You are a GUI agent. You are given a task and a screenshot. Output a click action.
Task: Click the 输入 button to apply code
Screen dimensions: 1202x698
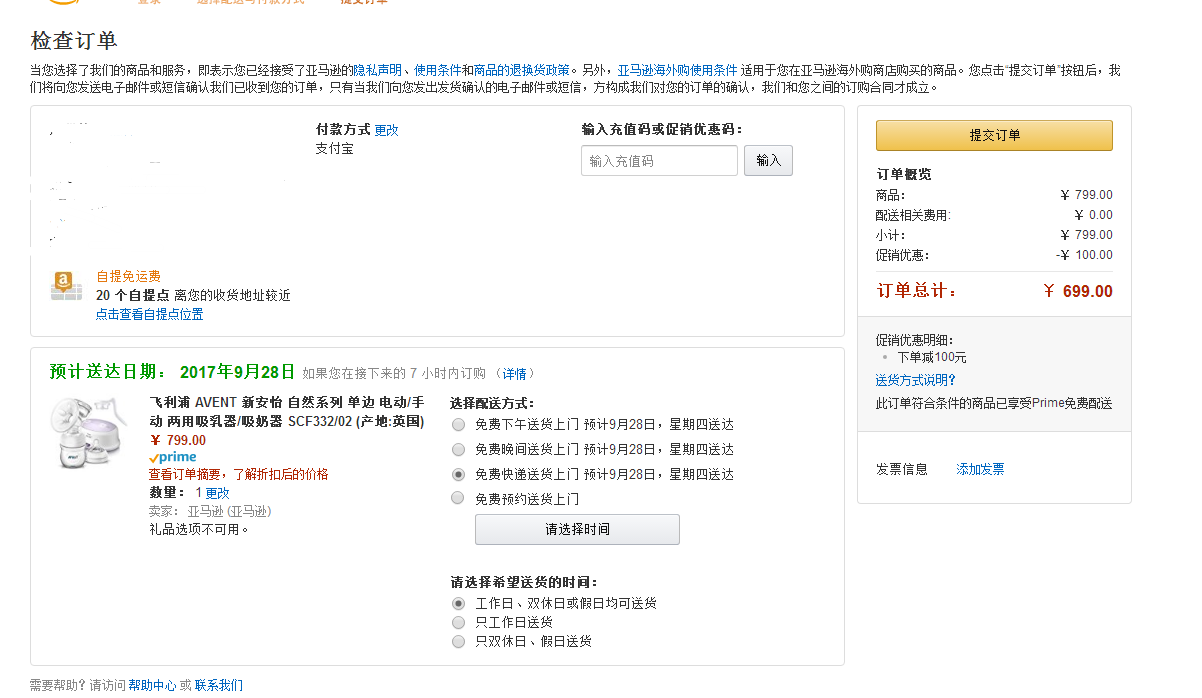[x=768, y=160]
